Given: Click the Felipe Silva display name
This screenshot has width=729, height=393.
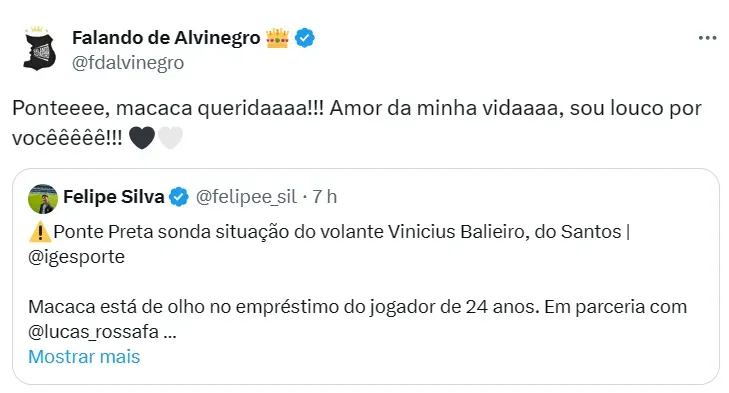Looking at the screenshot, I should click(114, 197).
